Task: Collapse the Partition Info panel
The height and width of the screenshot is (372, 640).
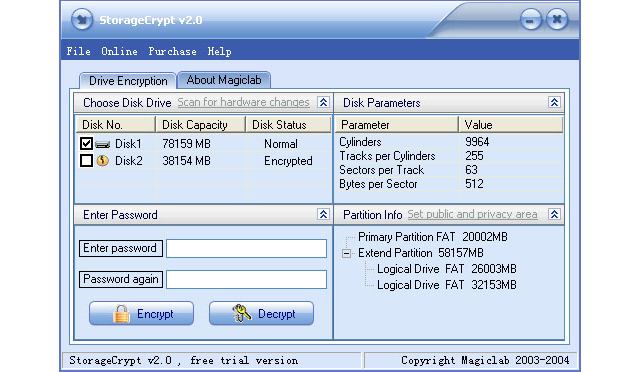Action: click(x=554, y=214)
